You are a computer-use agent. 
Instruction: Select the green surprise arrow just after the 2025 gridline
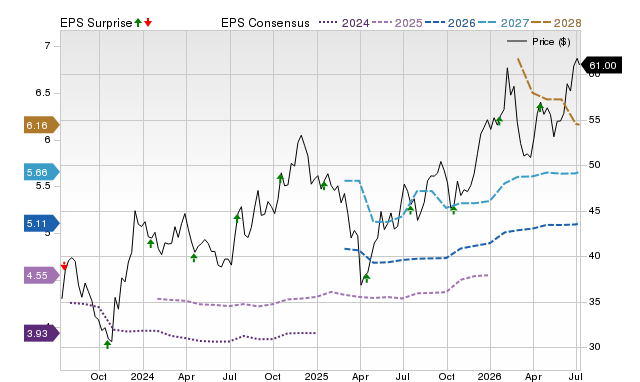click(324, 186)
